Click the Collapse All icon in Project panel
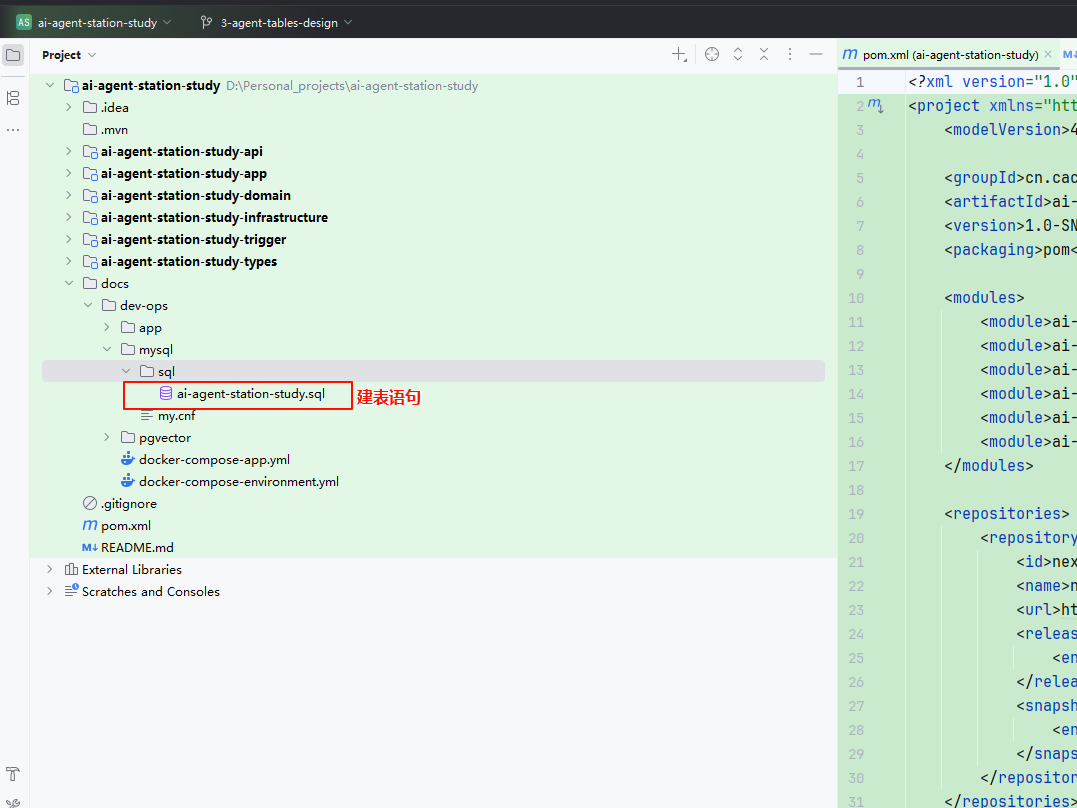Screen dimensions: 1077x808 tap(764, 55)
